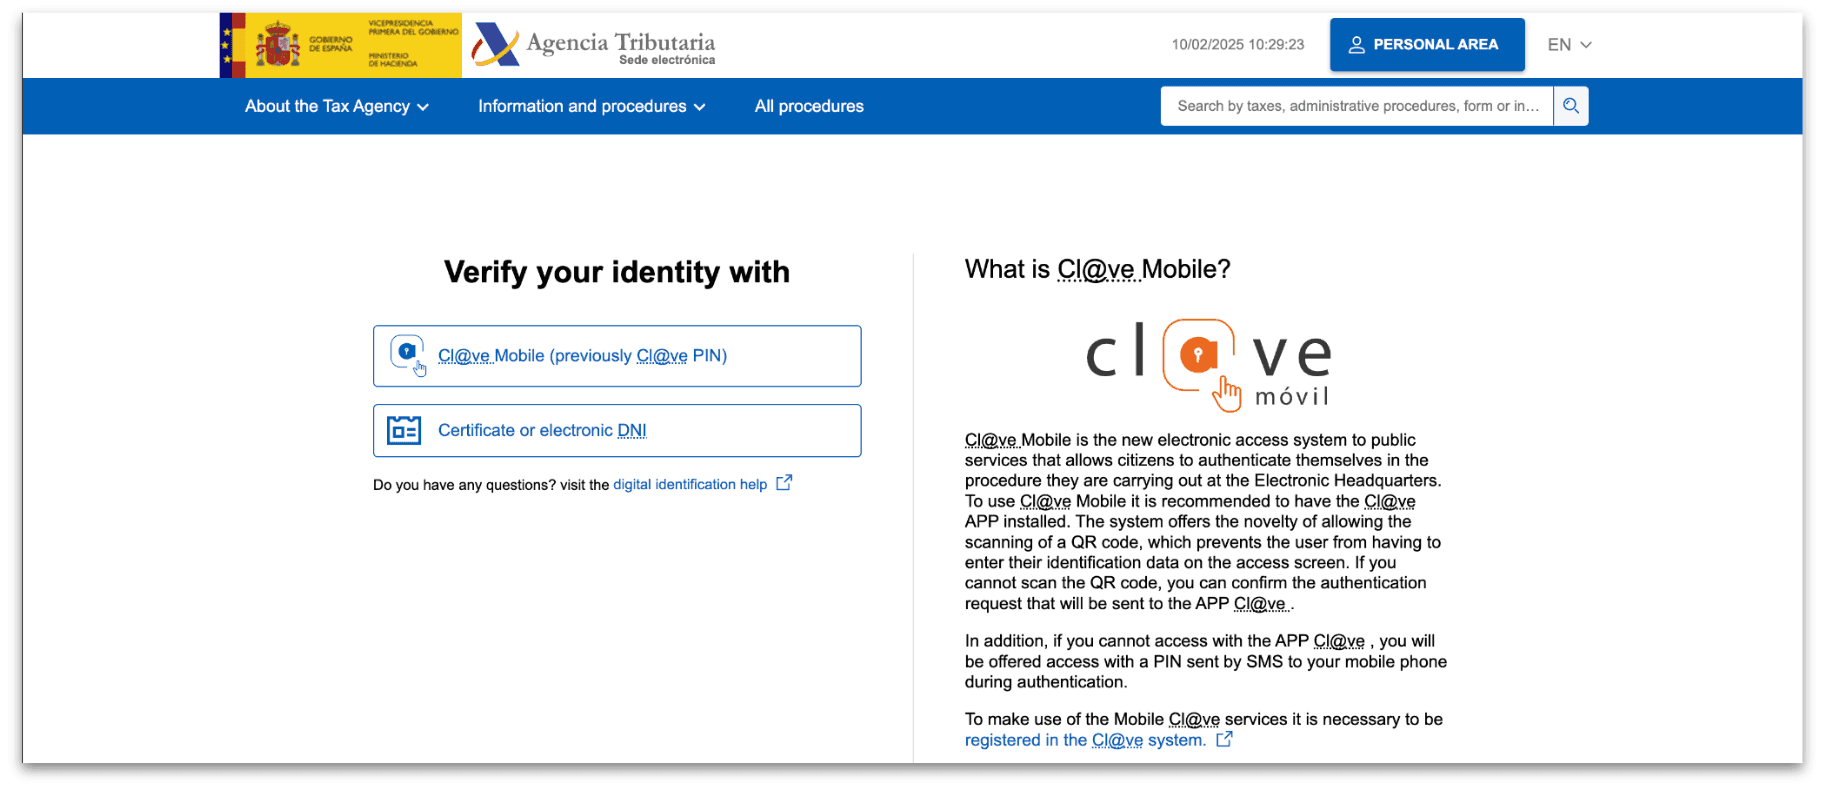Open the digital identification help link
This screenshot has height=788, width=1826.
point(689,485)
